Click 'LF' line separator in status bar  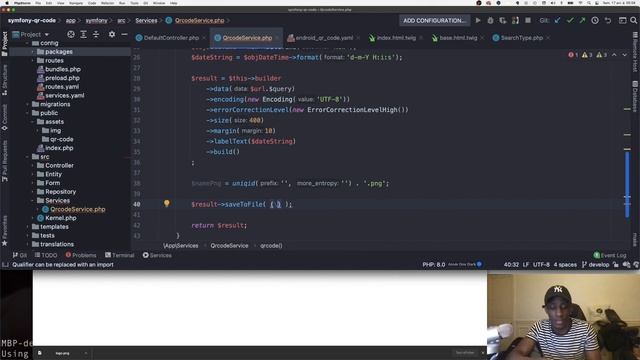pos(526,265)
